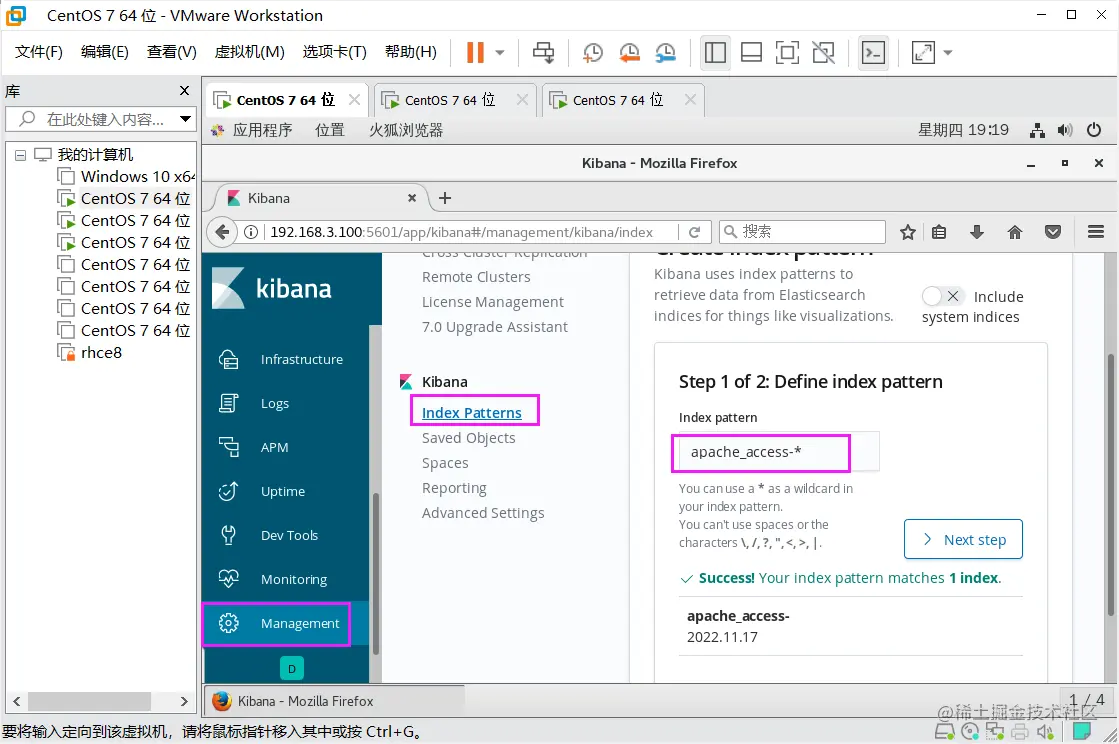Show site information icon in address bar
Image resolution: width=1119 pixels, height=744 pixels.
point(250,232)
